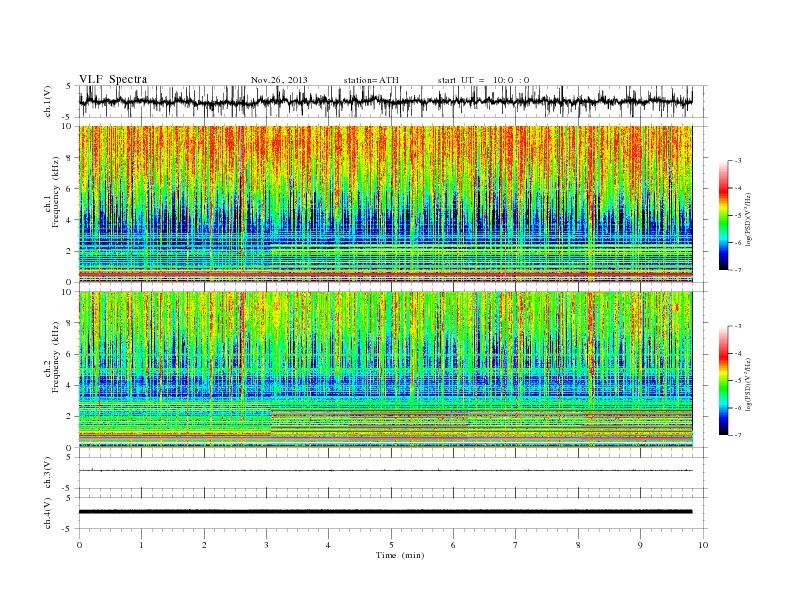Click the "station=ATH" header label
This screenshot has width=792, height=612.
pyautogui.click(x=371, y=80)
